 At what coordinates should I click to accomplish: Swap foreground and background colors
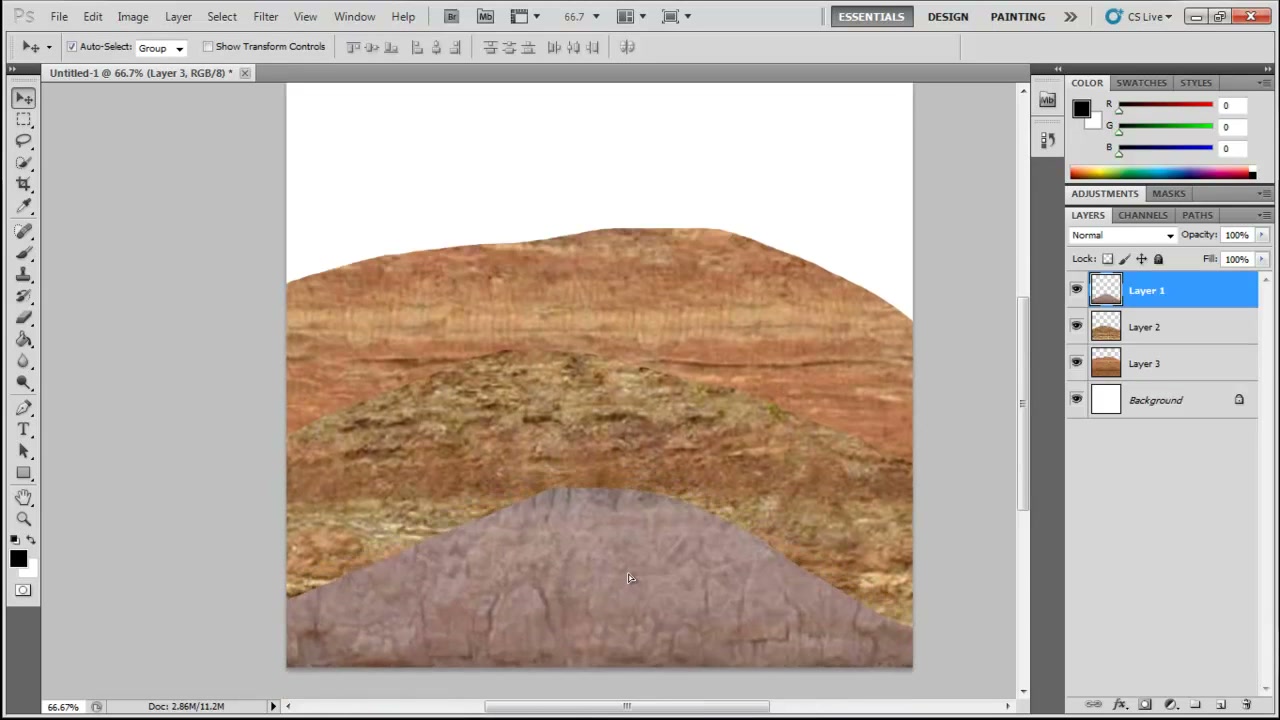click(x=30, y=541)
